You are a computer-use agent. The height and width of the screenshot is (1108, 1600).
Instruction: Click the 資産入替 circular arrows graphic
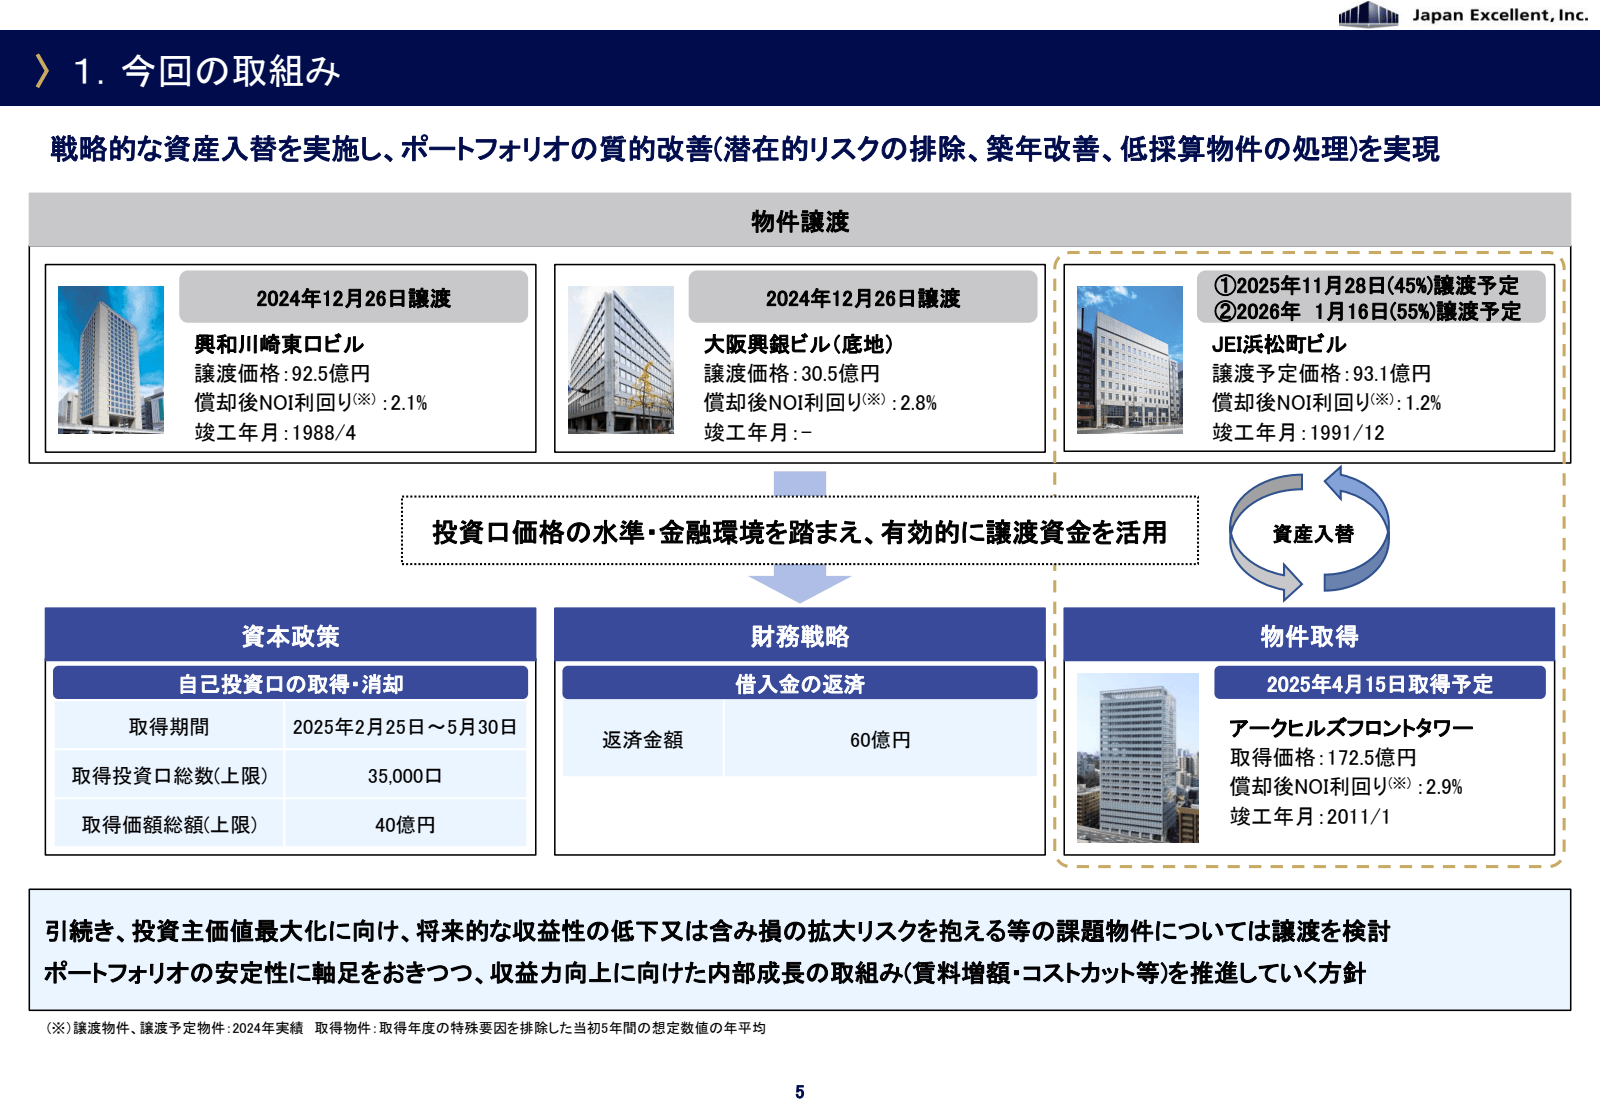(x=1309, y=533)
